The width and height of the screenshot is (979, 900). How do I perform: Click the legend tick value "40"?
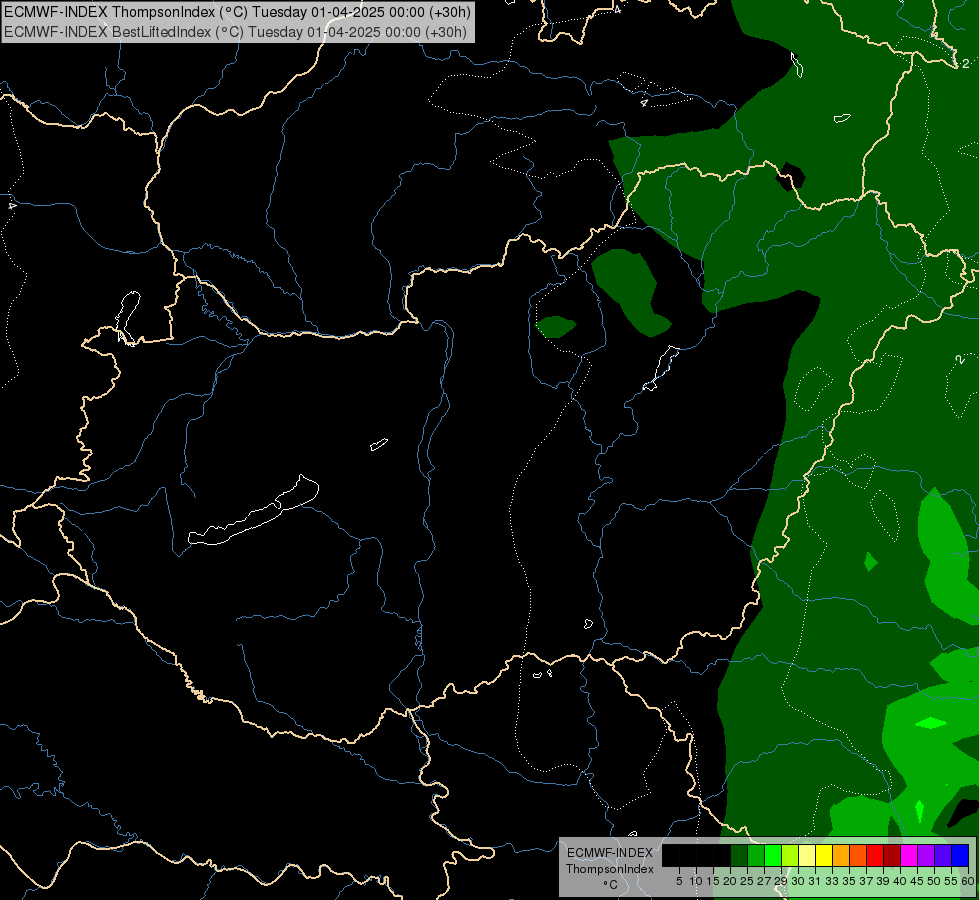coord(900,881)
